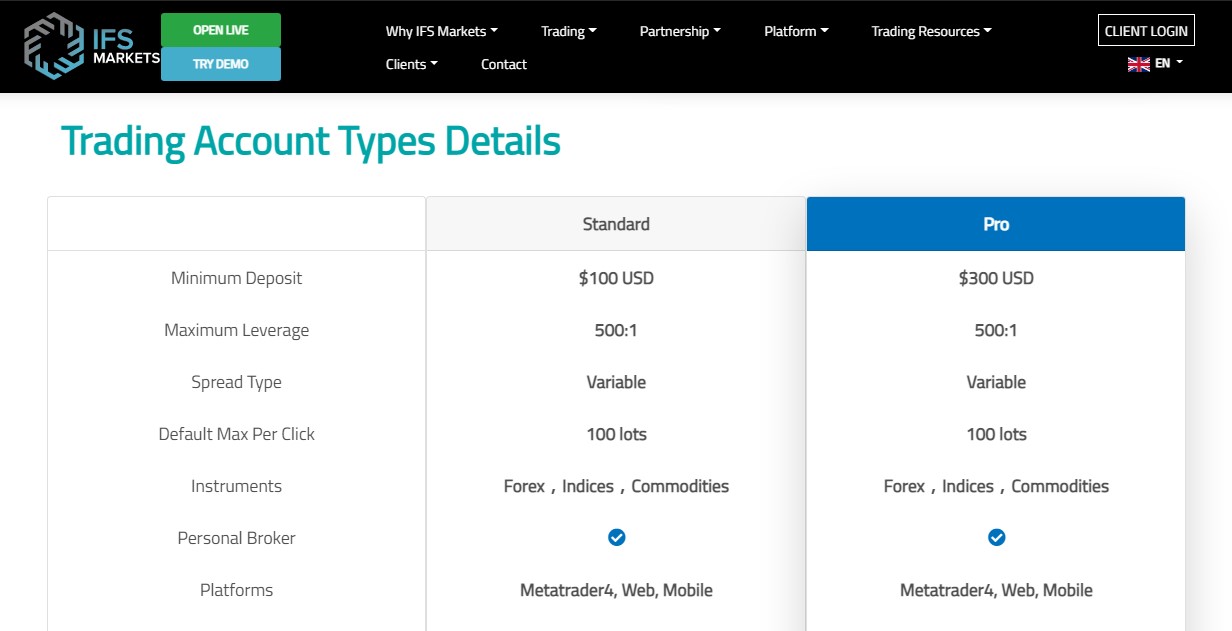The width and height of the screenshot is (1232, 631).
Task: Go to the Contact page
Action: pos(503,64)
